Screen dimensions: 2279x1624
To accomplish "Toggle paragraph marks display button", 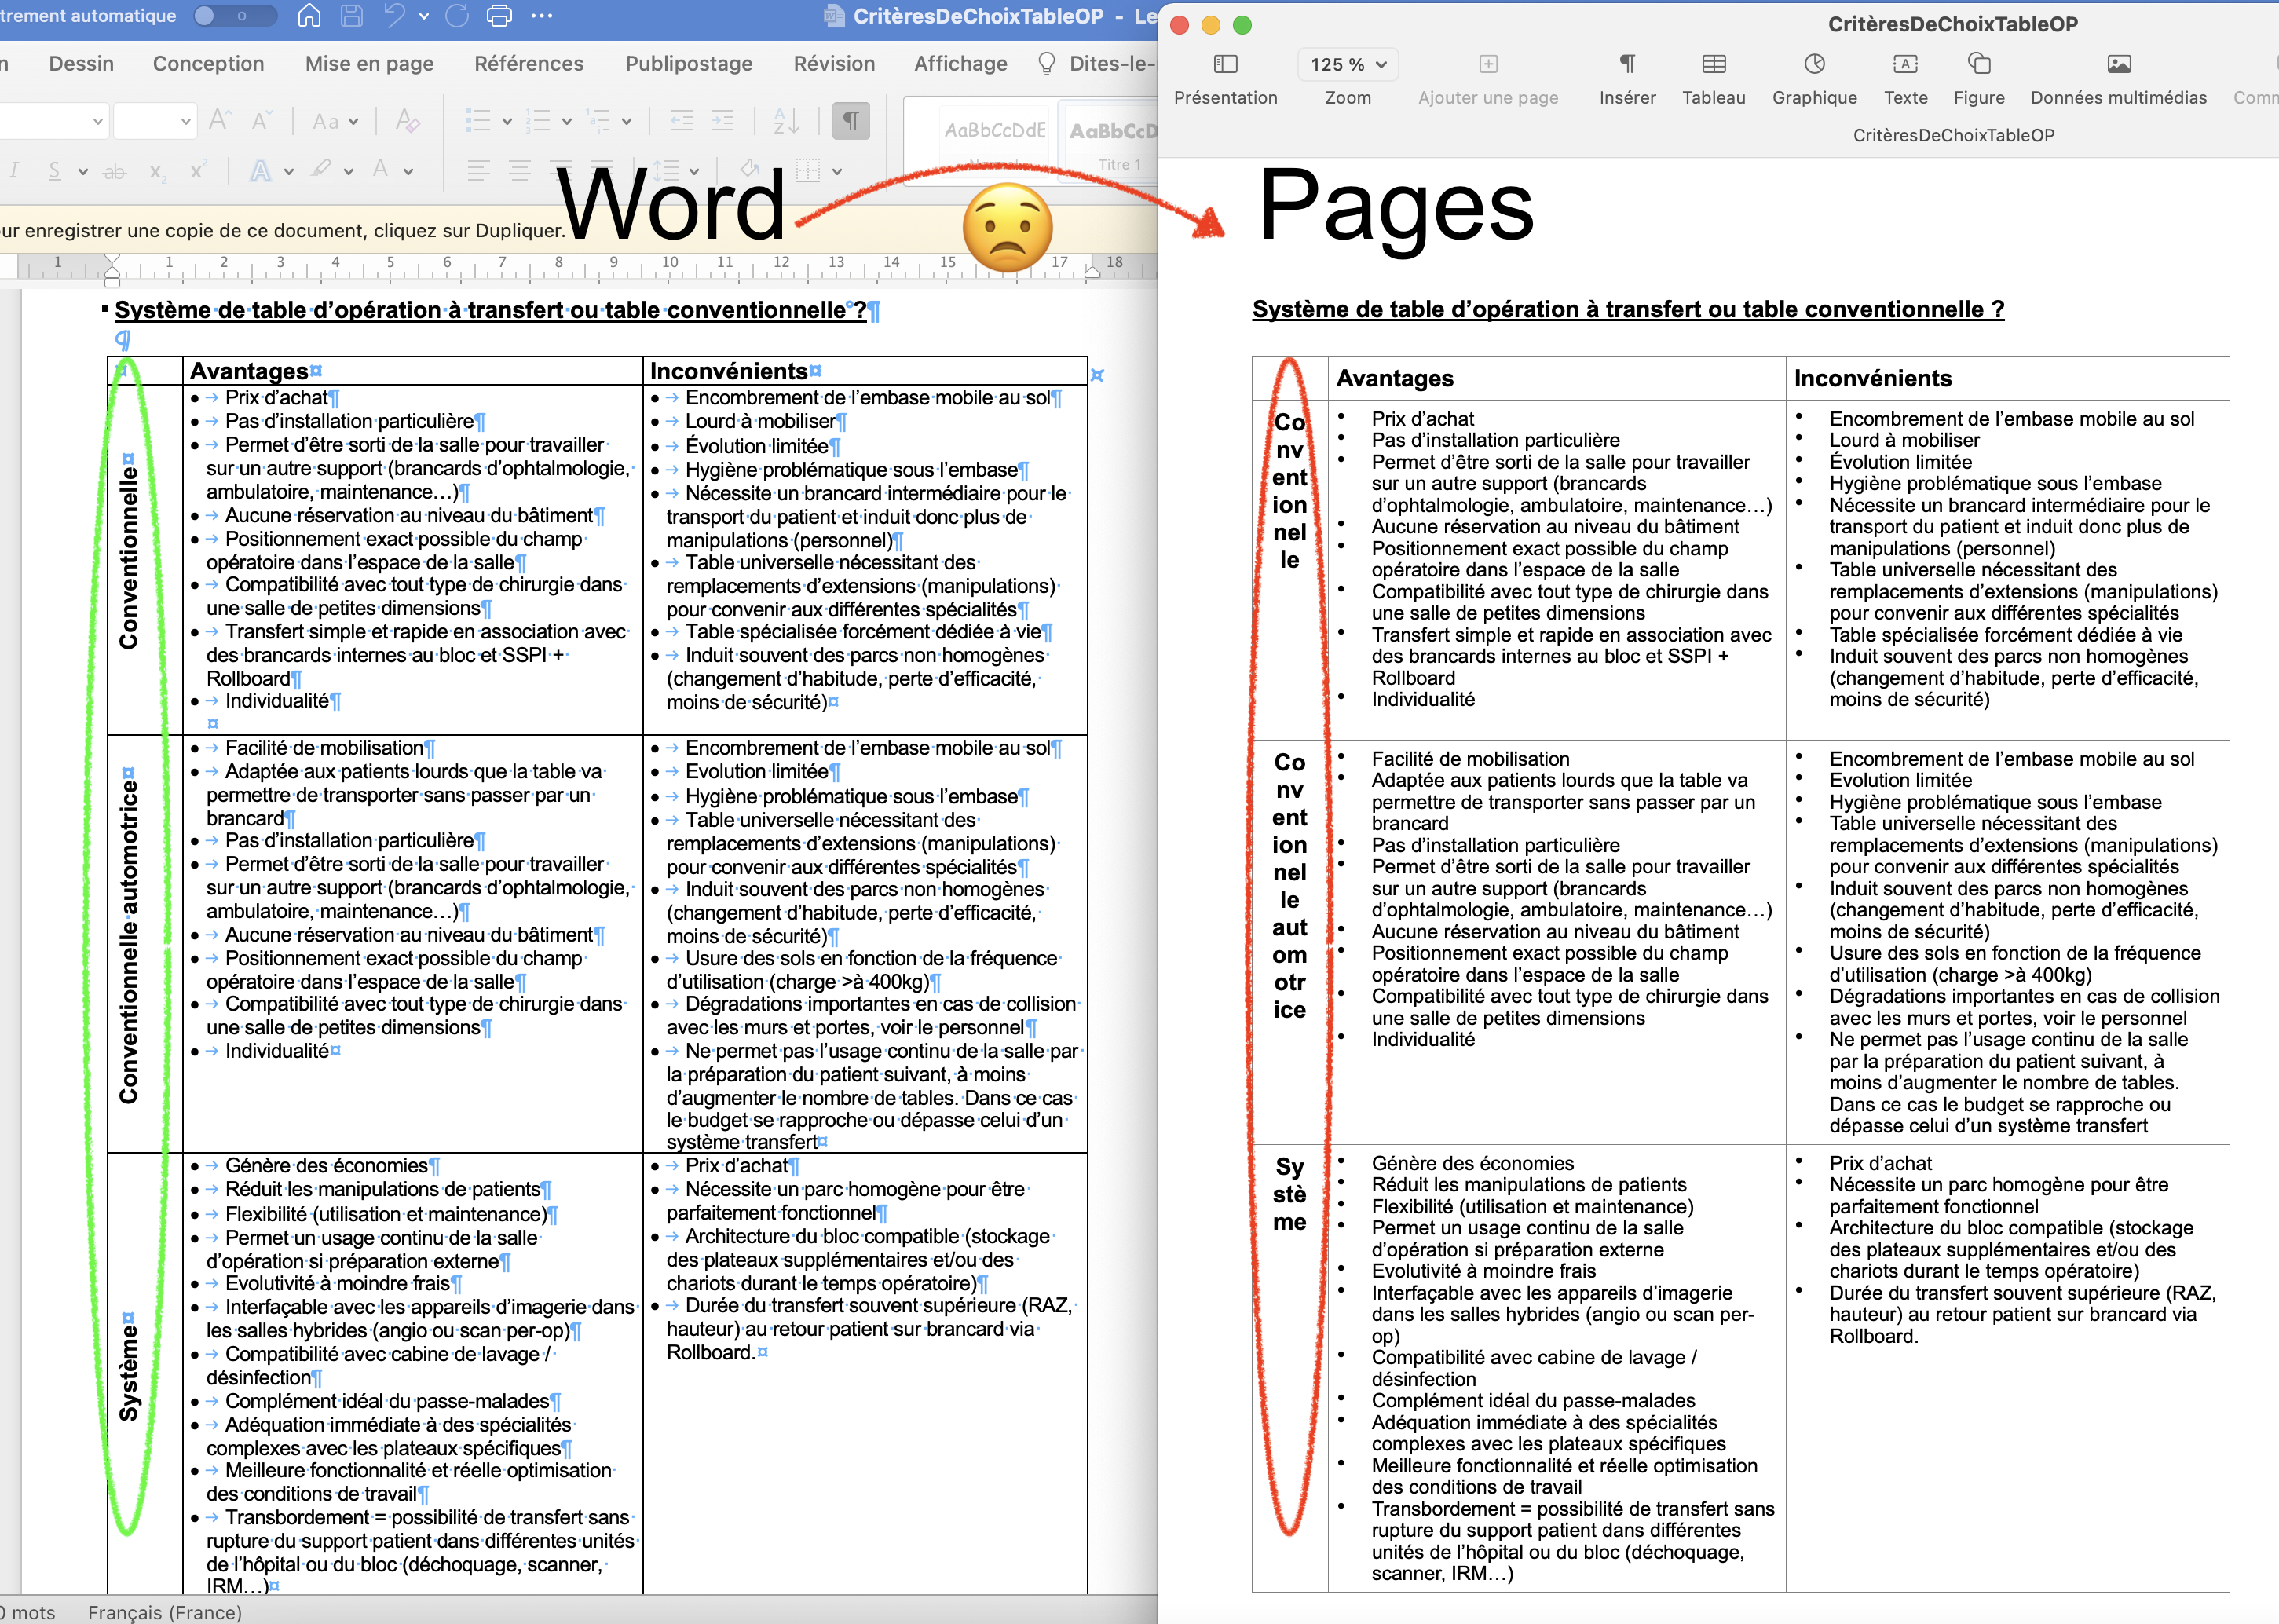I will click(x=851, y=122).
